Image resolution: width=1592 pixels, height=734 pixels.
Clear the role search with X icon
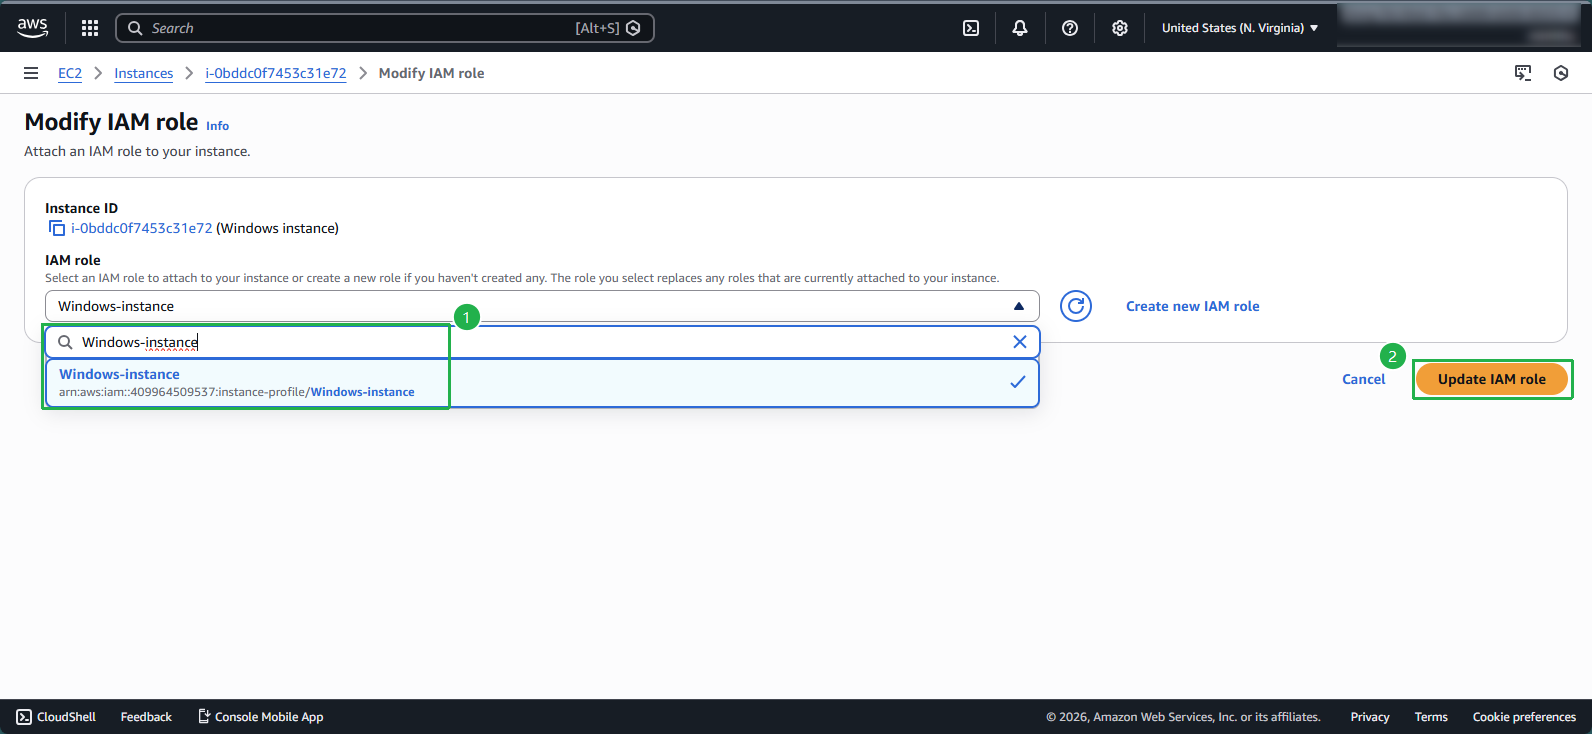tap(1020, 342)
